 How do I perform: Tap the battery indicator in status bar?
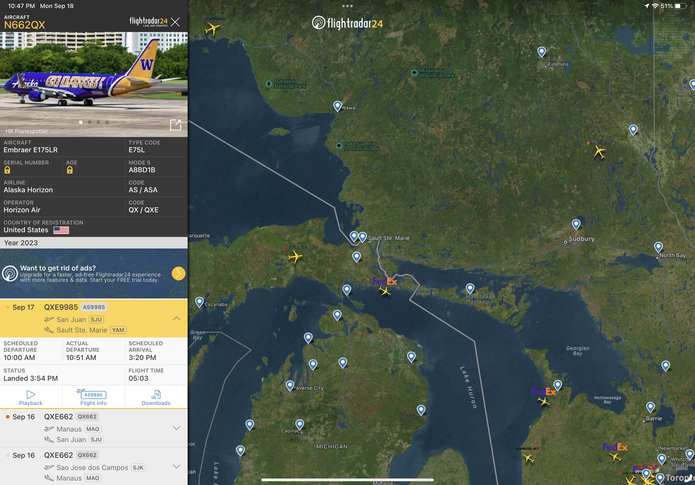[680, 6]
